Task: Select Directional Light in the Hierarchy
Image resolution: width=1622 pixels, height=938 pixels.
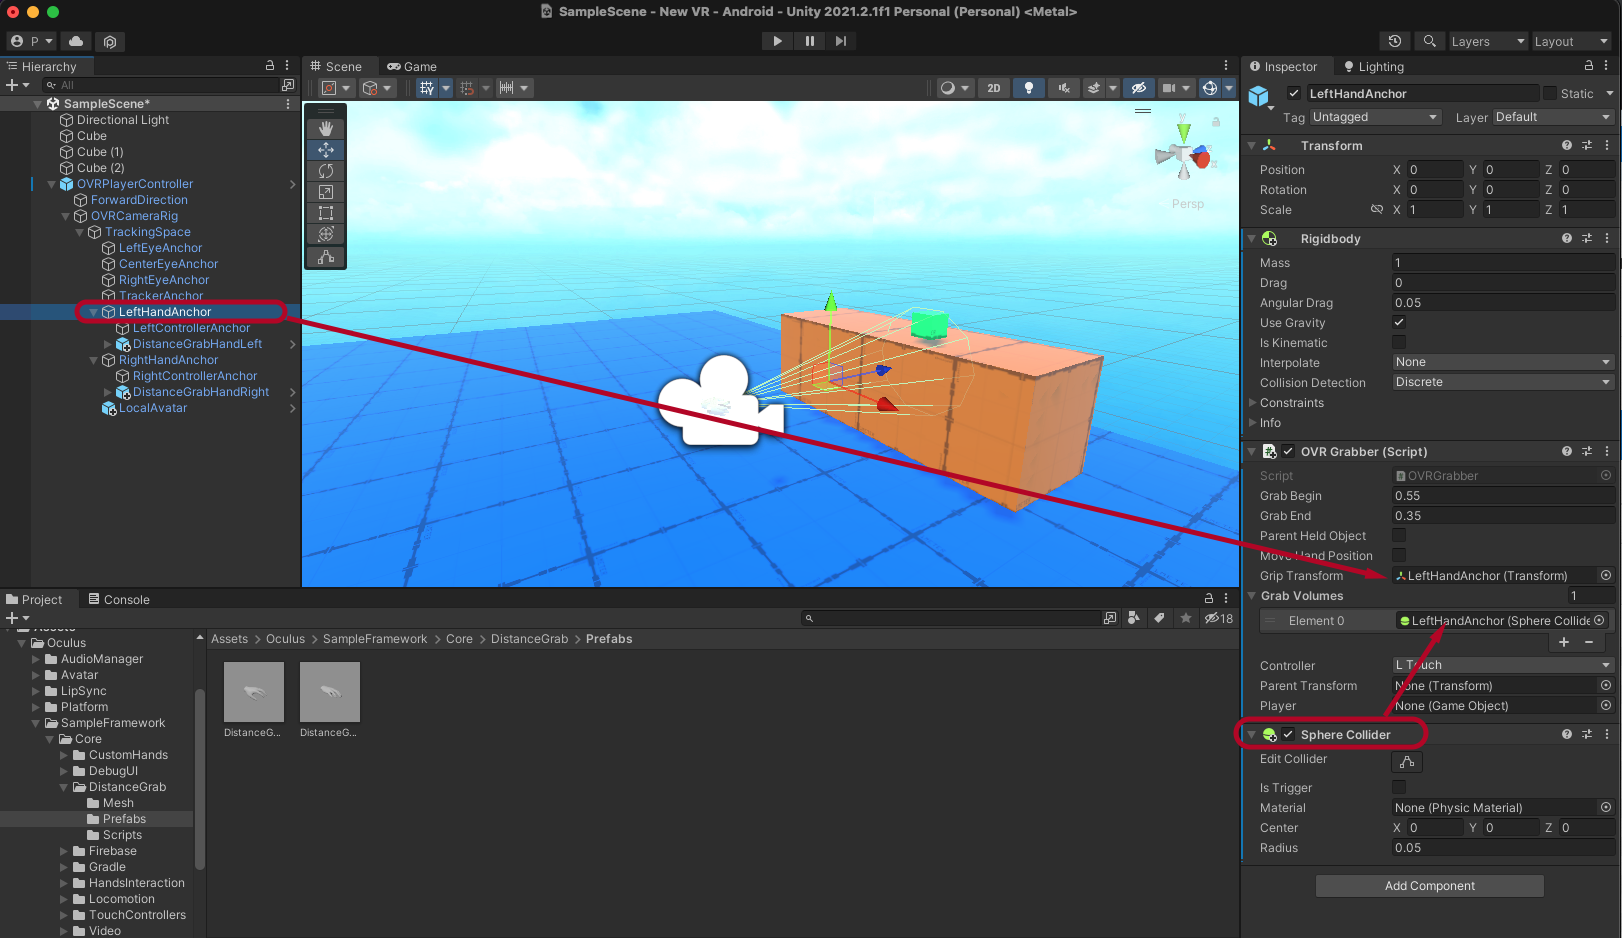Action: tap(123, 120)
